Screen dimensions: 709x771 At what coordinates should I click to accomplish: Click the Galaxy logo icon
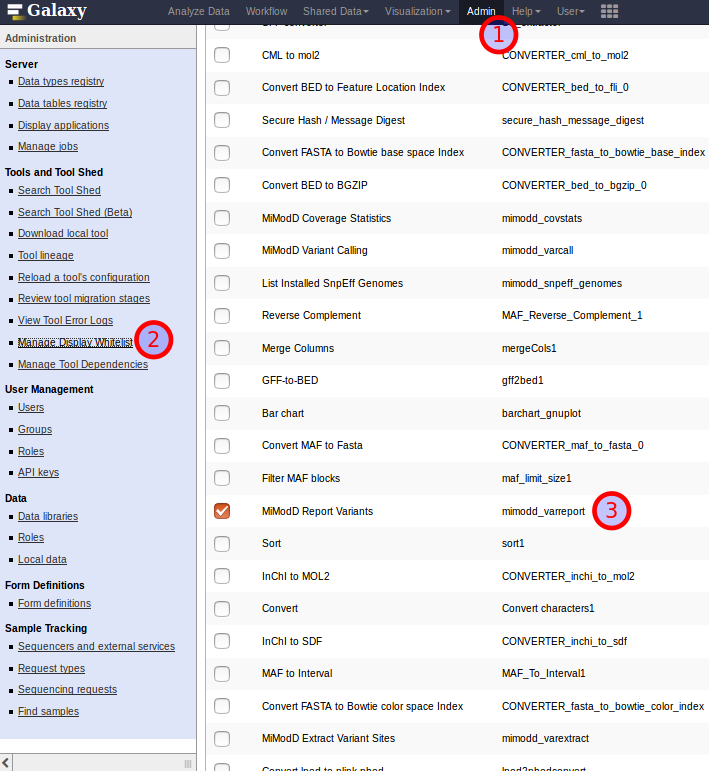[15, 12]
